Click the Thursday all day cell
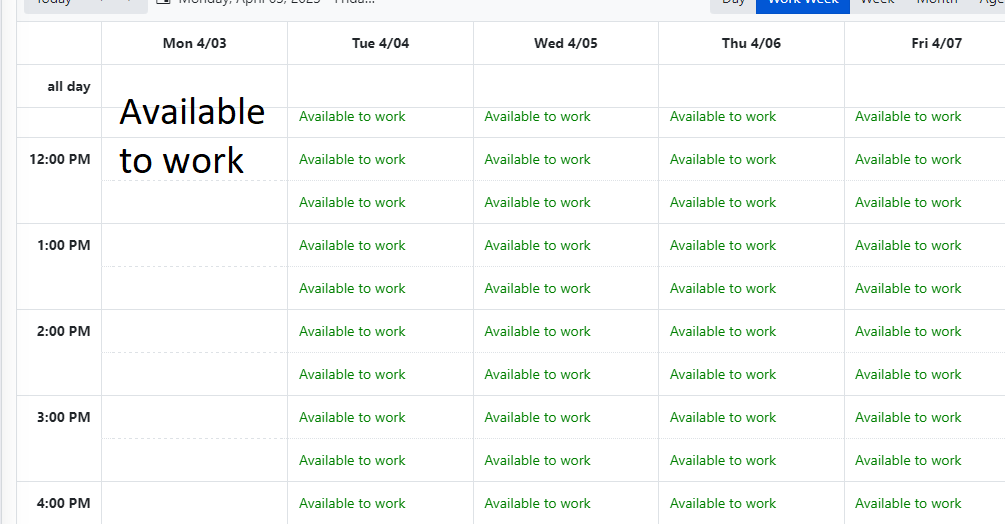1005x524 pixels. point(751,86)
